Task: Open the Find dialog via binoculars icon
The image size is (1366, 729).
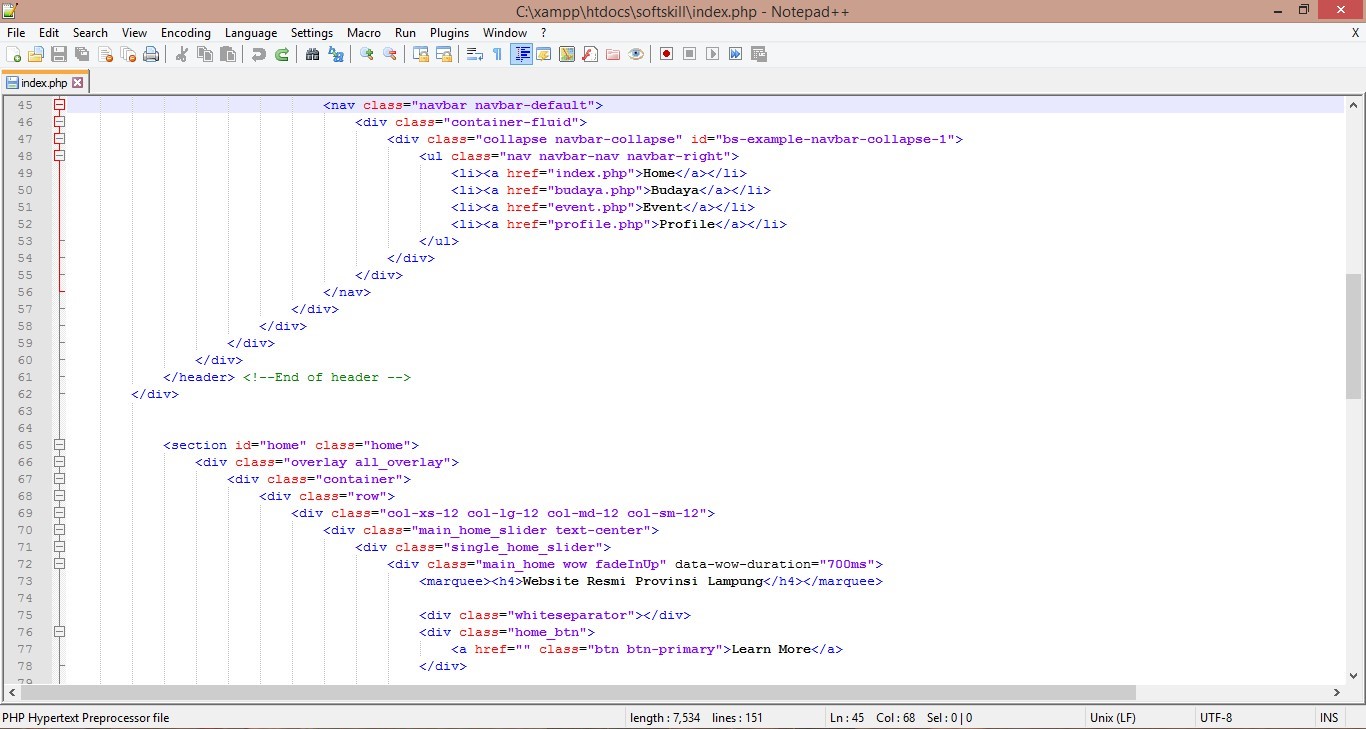Action: coord(312,54)
